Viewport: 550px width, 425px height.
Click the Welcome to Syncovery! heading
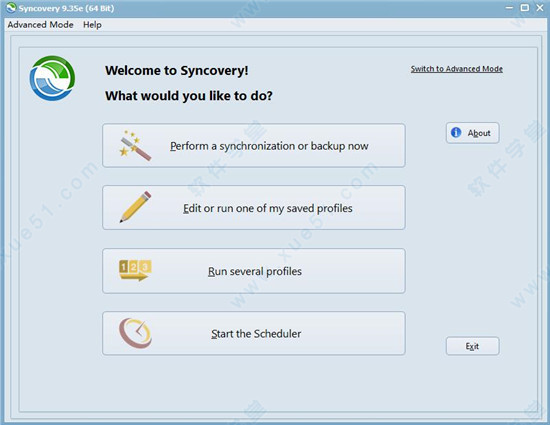[177, 70]
